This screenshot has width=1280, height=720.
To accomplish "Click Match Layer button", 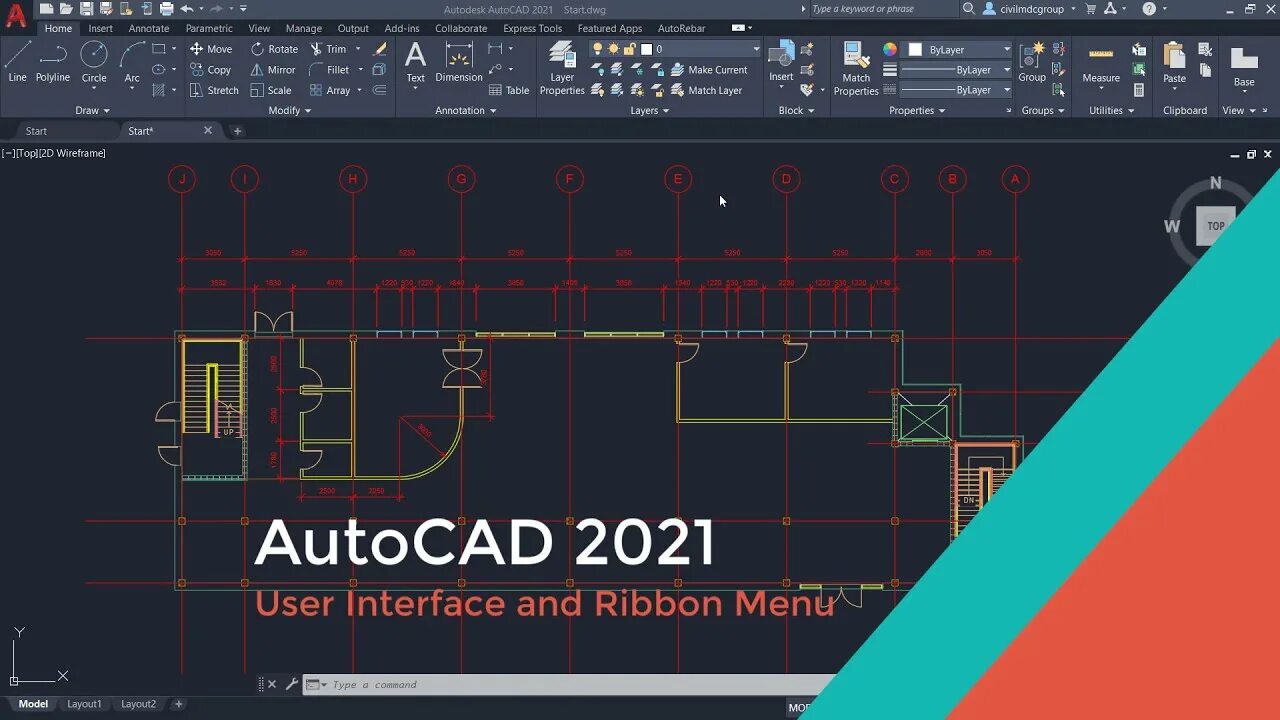I will click(x=707, y=90).
